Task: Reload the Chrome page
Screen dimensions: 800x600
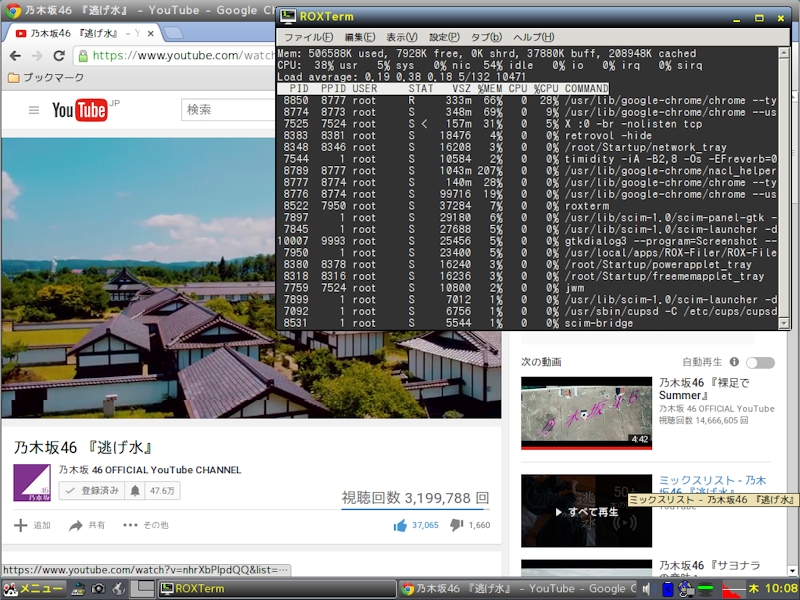Action: [59, 56]
